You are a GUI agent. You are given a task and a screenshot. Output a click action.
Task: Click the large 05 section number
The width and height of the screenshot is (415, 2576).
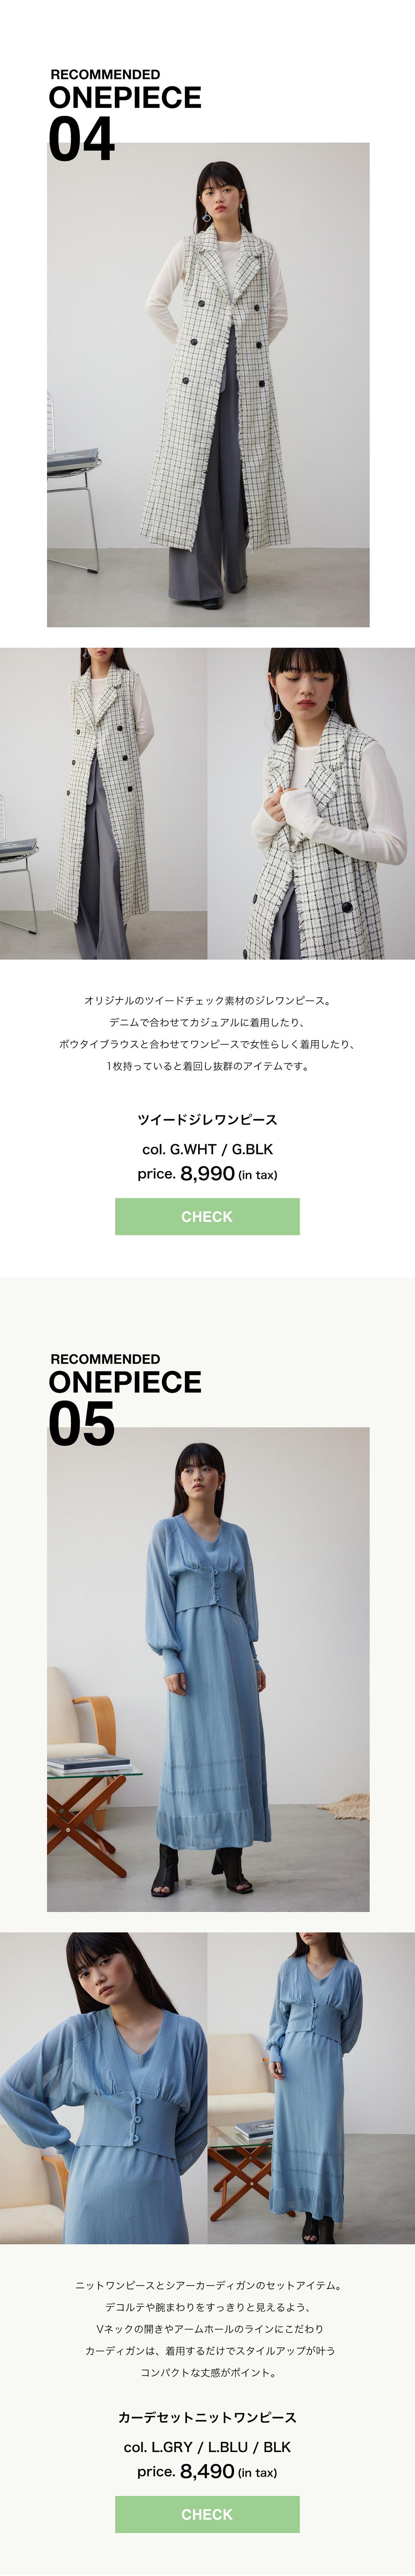pyautogui.click(x=81, y=1424)
